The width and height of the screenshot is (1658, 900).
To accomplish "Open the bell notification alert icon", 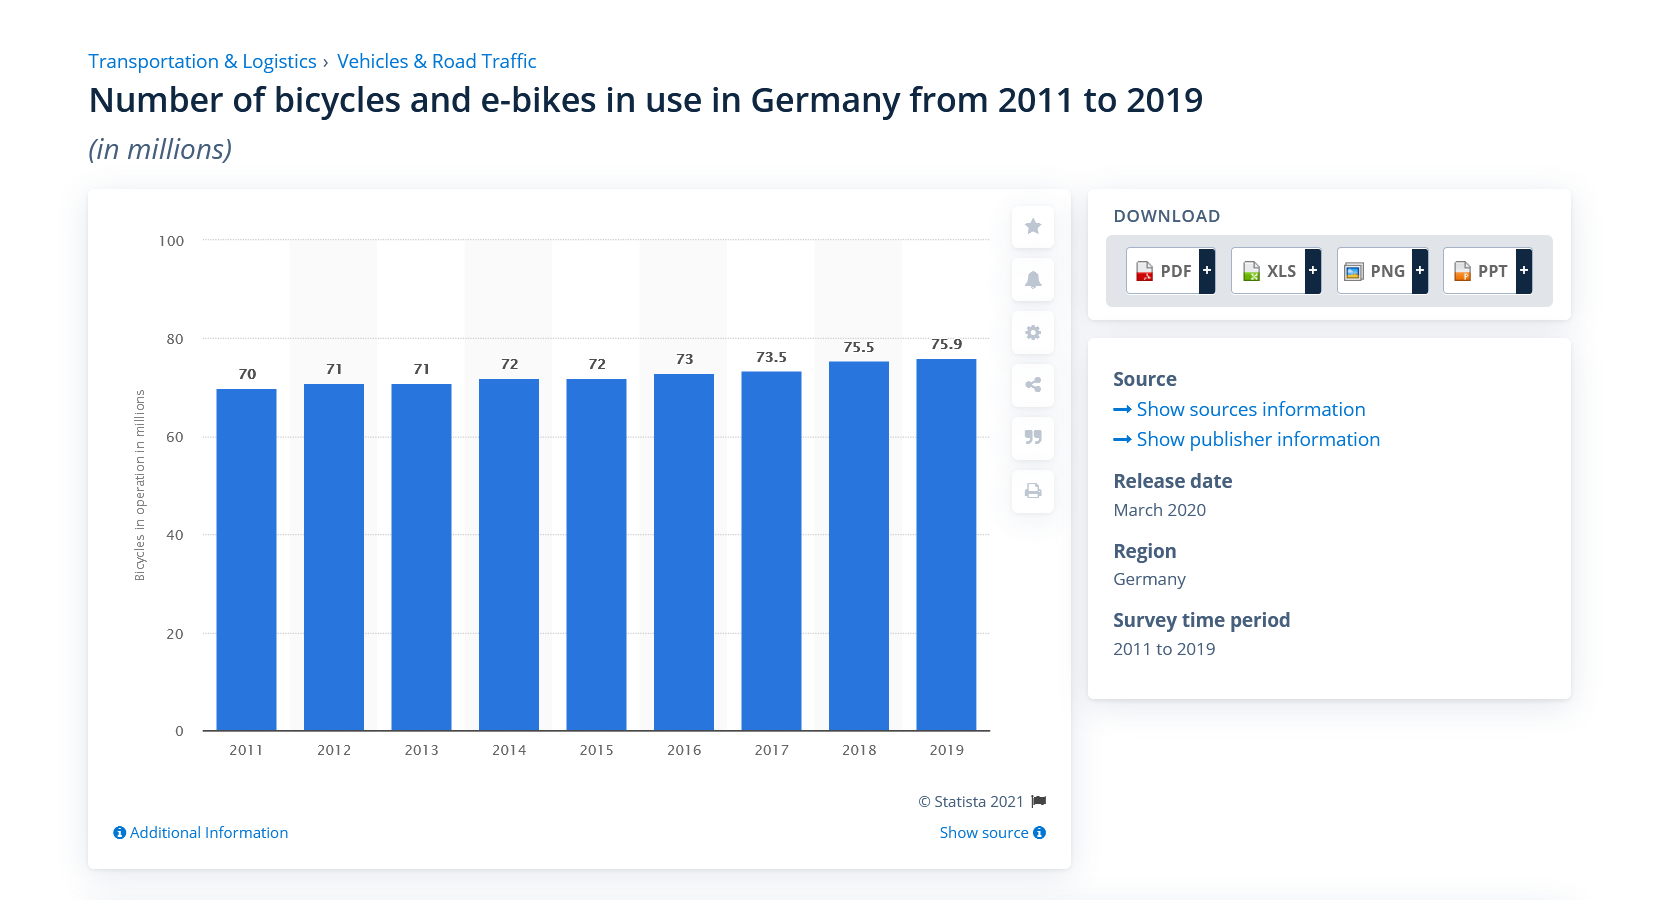I will coord(1032,280).
